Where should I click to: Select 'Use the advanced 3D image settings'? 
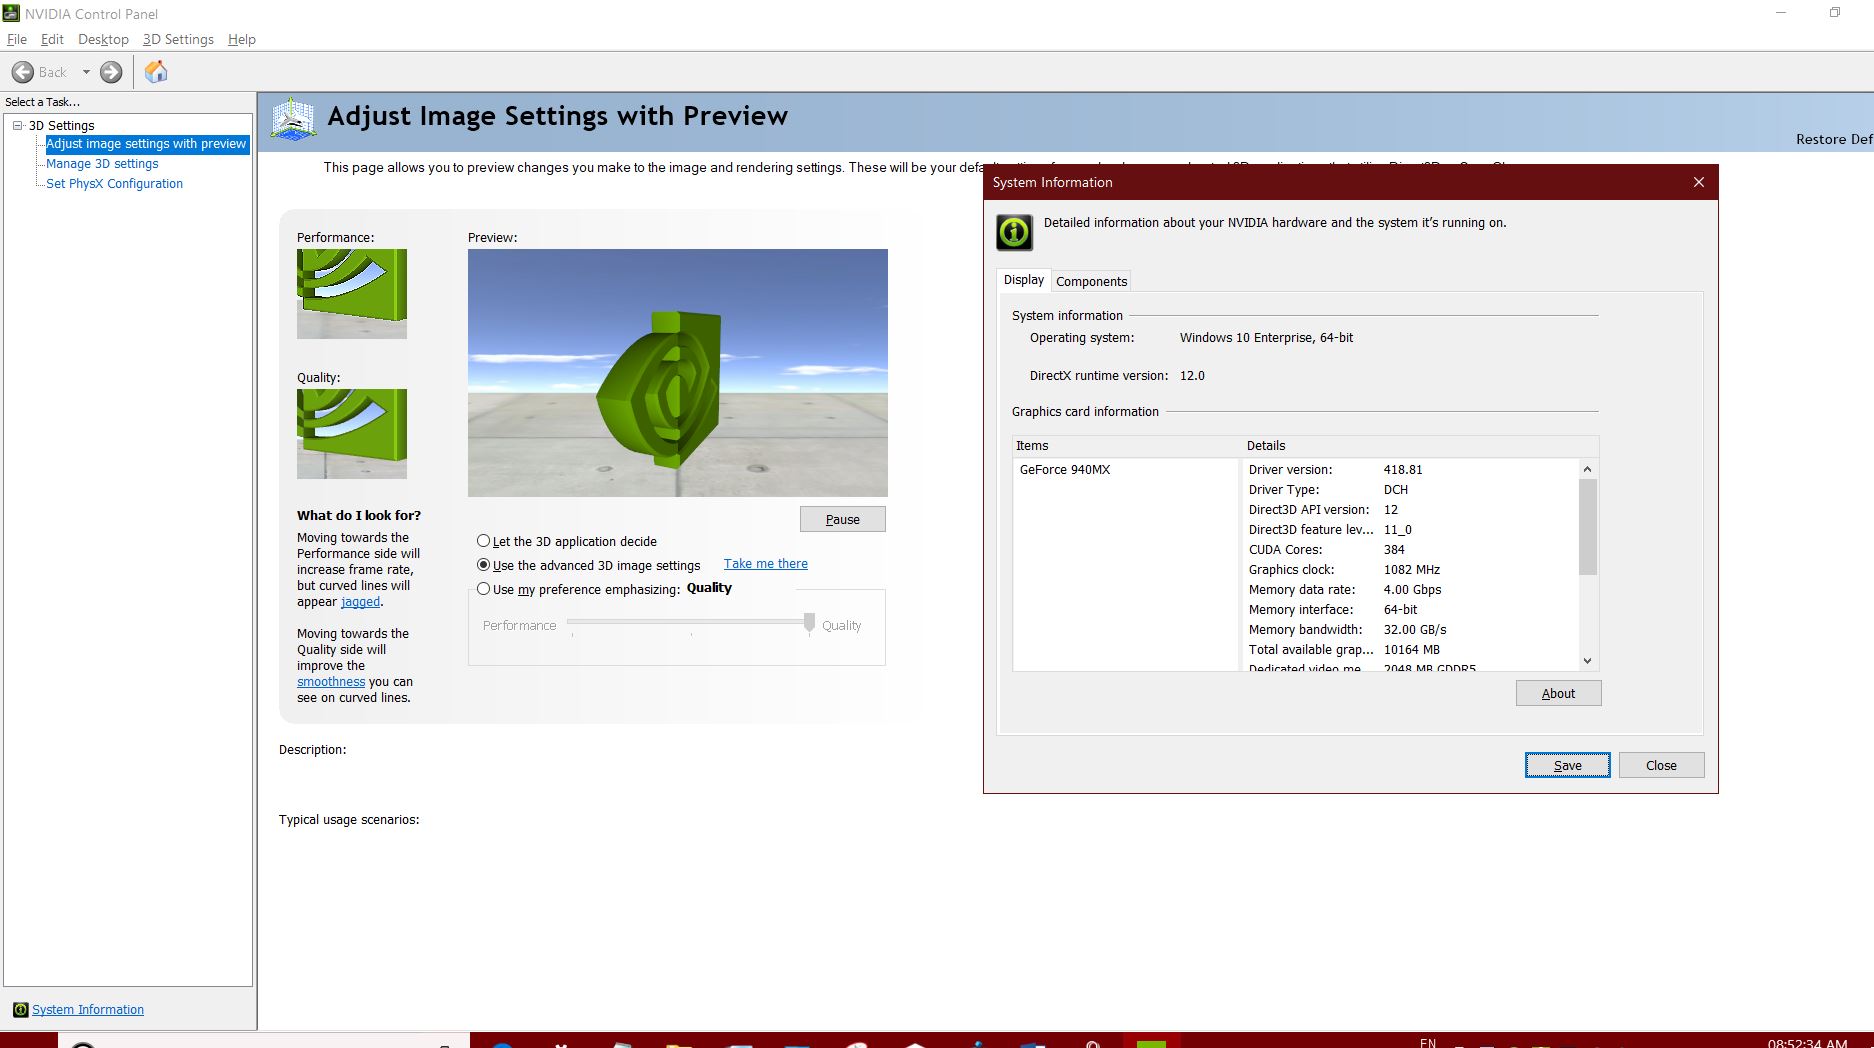[483, 565]
